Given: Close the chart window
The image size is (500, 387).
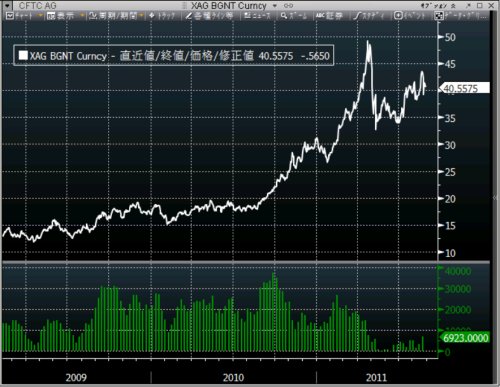Looking at the screenshot, I should pyautogui.click(x=491, y=6).
